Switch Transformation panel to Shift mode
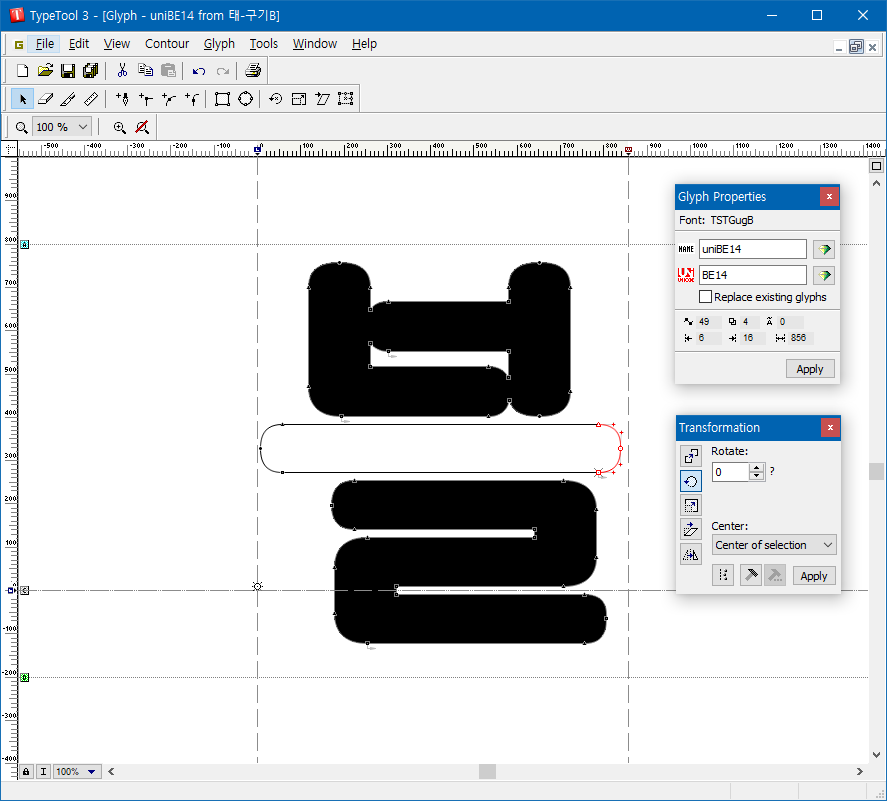Screen dimensions: 887x801 pyautogui.click(x=691, y=456)
